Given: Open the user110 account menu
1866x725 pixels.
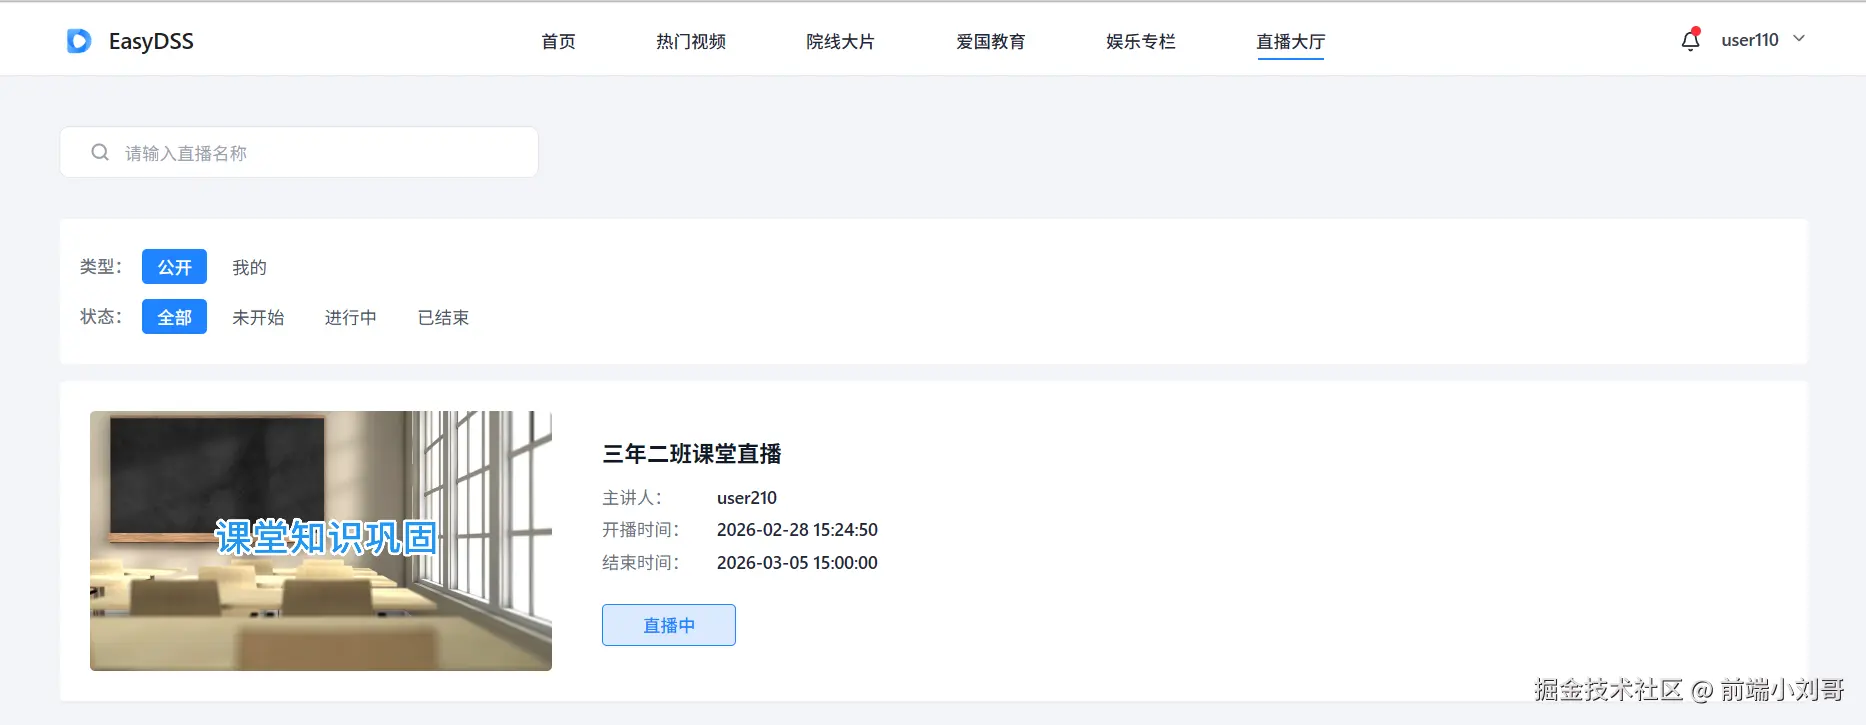Looking at the screenshot, I should [x=1750, y=40].
